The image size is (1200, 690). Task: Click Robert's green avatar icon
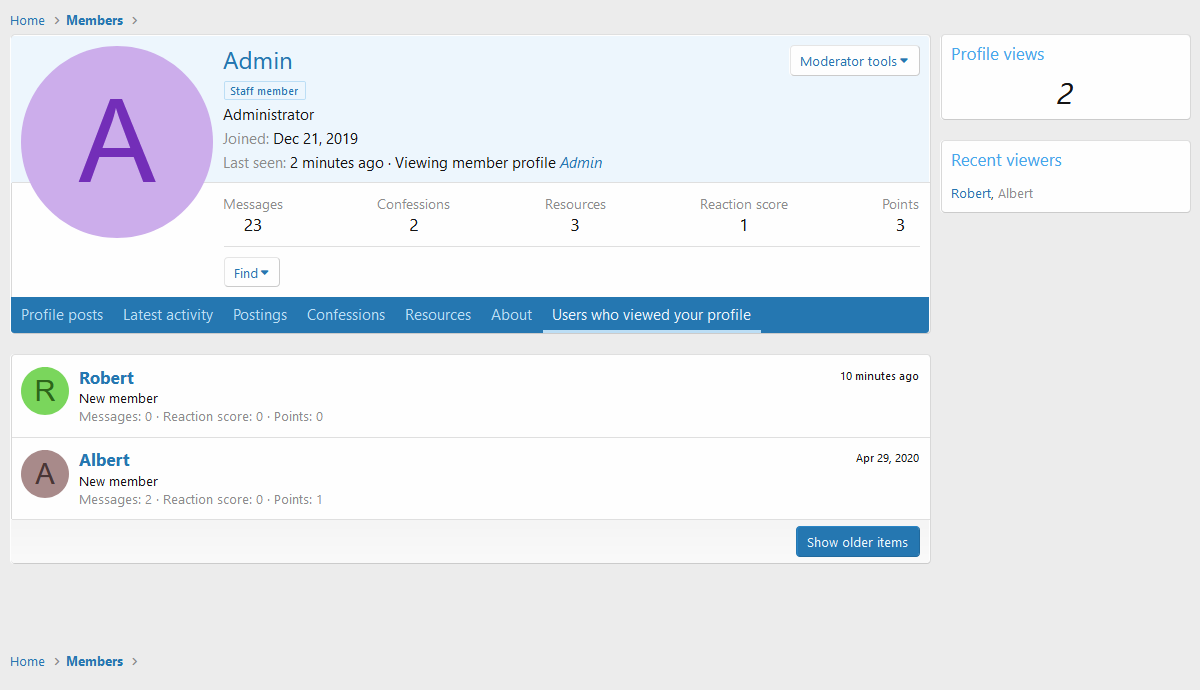[x=45, y=391]
